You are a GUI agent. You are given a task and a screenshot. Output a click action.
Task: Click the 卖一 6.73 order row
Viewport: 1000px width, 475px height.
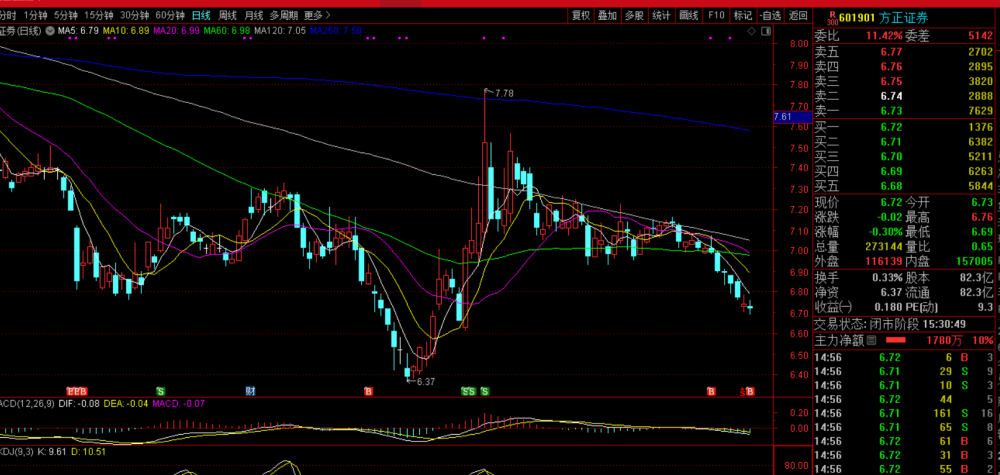click(x=904, y=111)
